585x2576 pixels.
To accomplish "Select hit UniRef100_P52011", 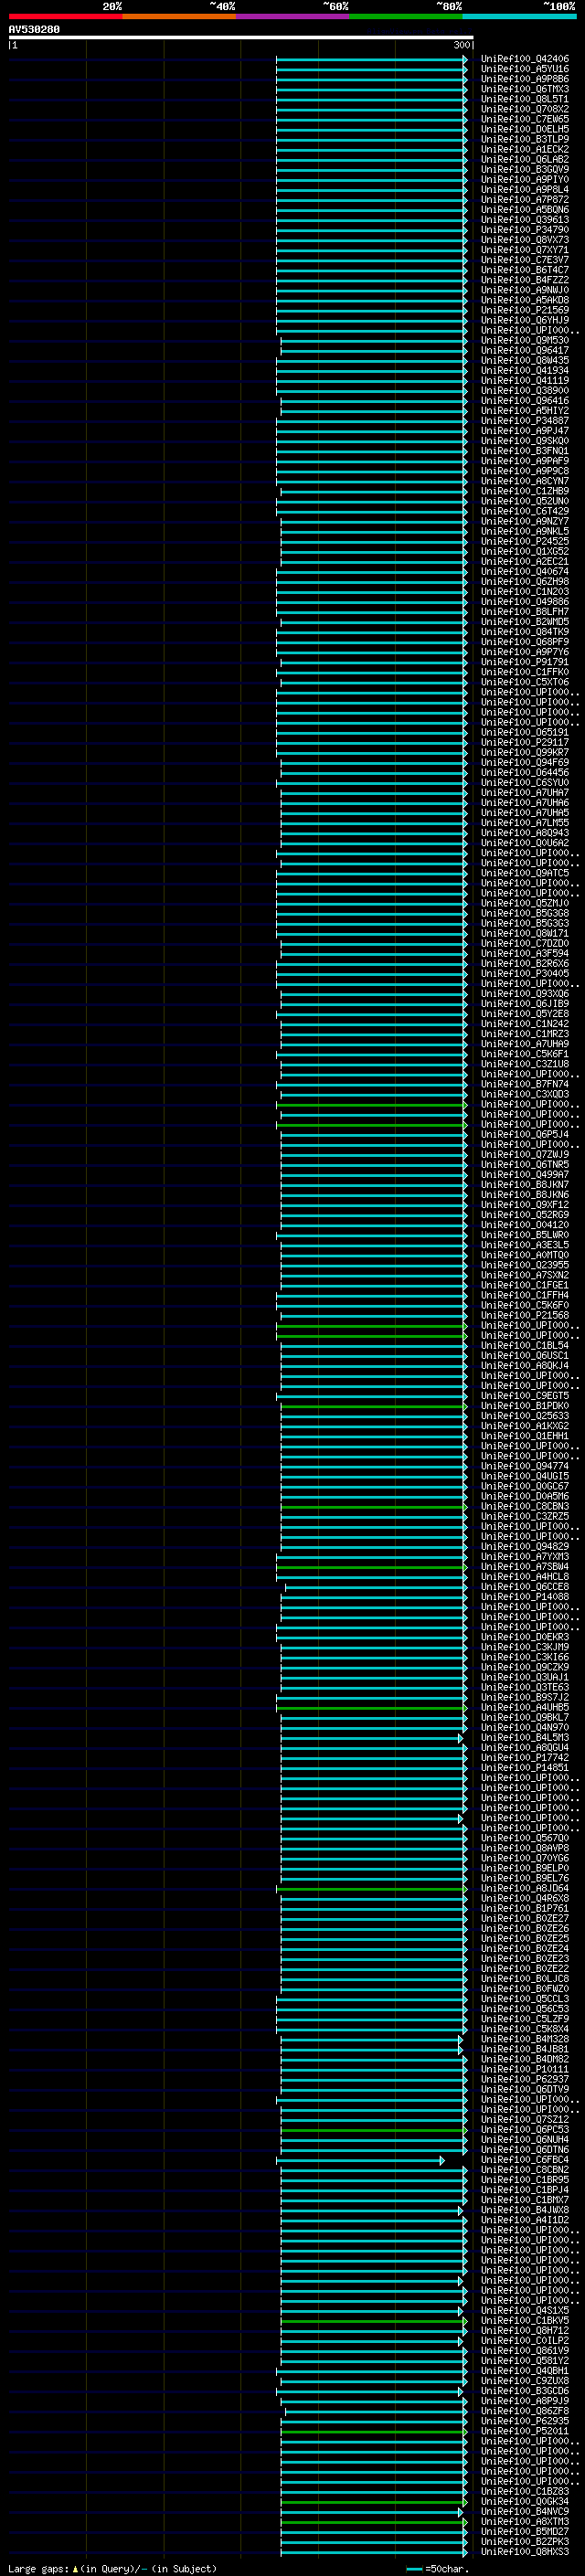I will tap(525, 2430).
